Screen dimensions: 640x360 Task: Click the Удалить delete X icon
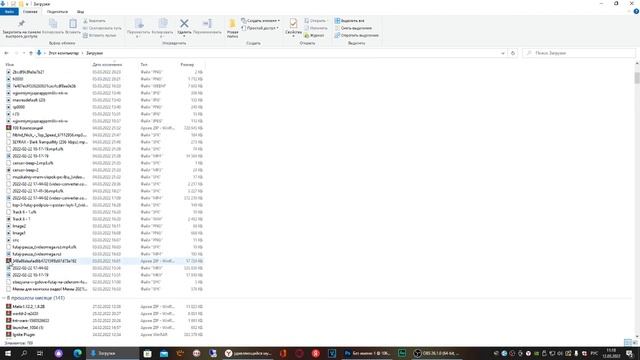tap(184, 24)
